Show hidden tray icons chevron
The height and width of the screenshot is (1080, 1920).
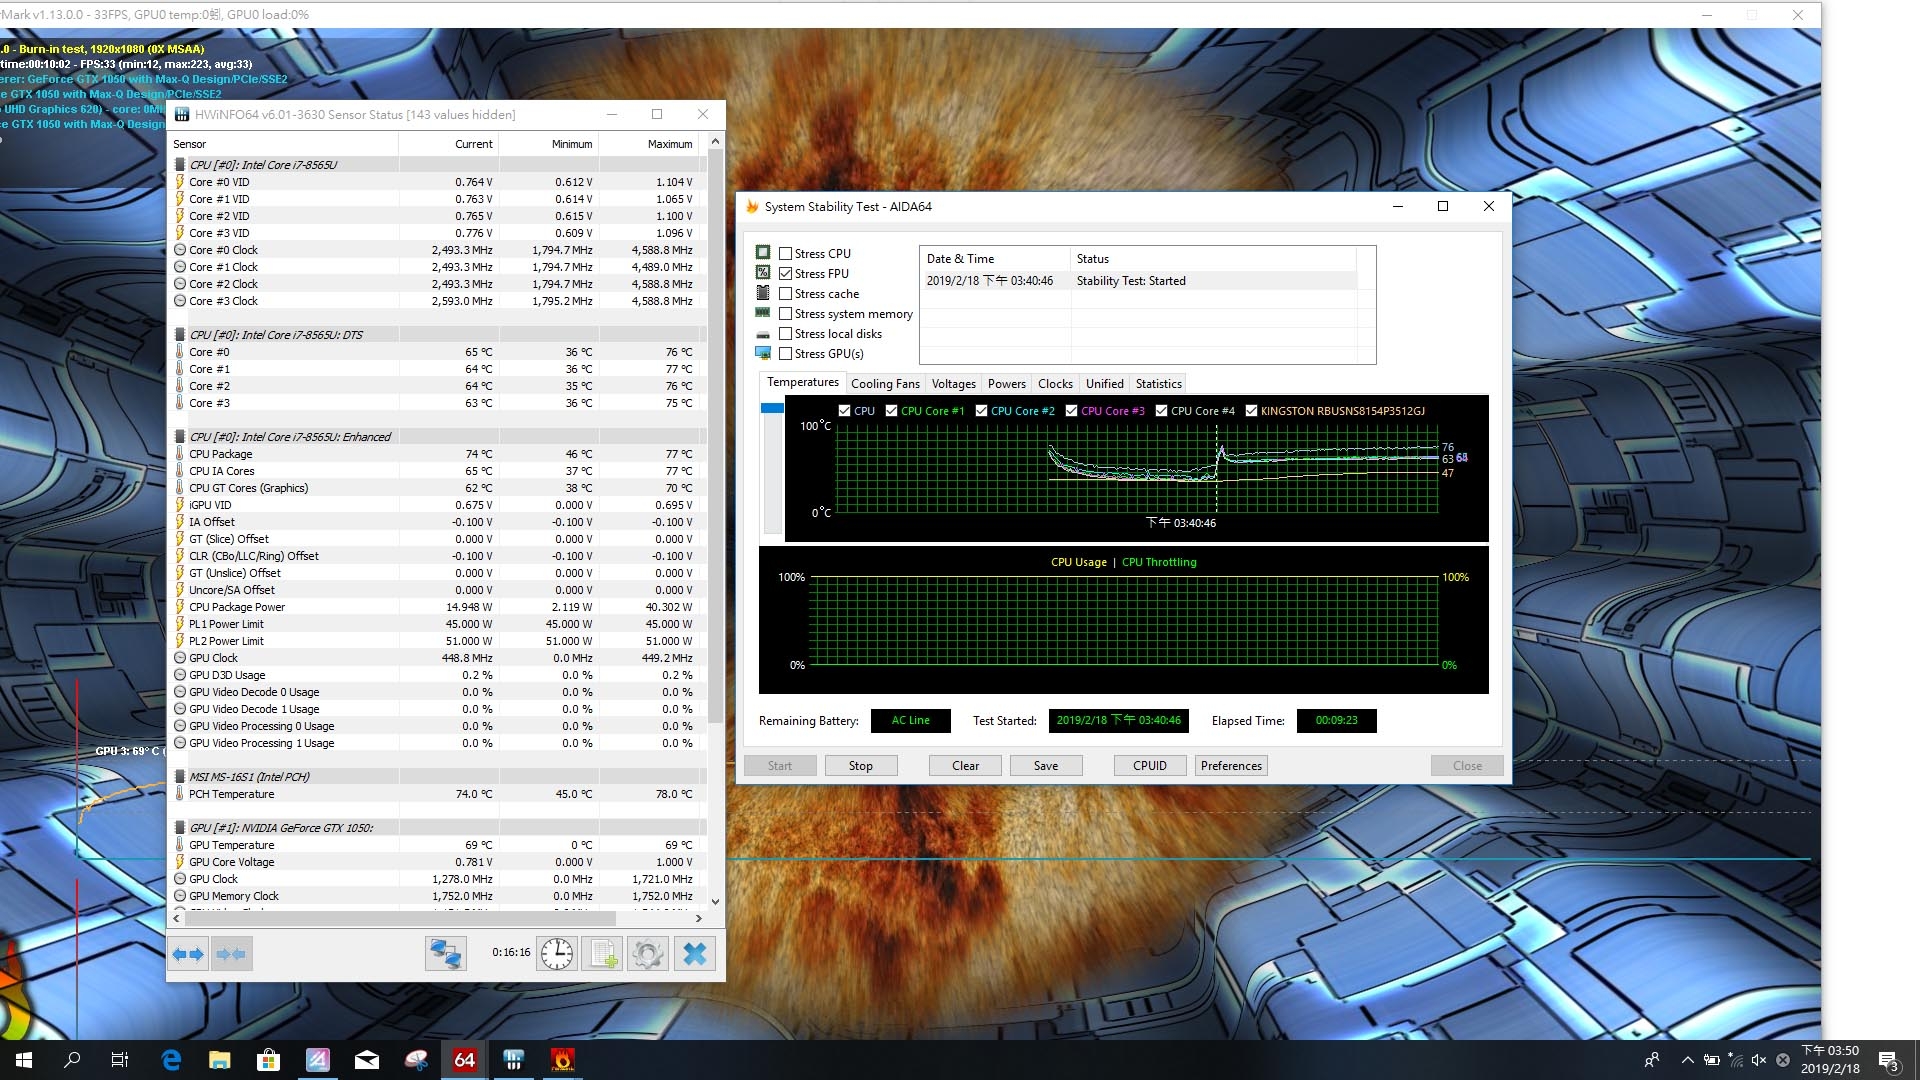(1688, 1060)
